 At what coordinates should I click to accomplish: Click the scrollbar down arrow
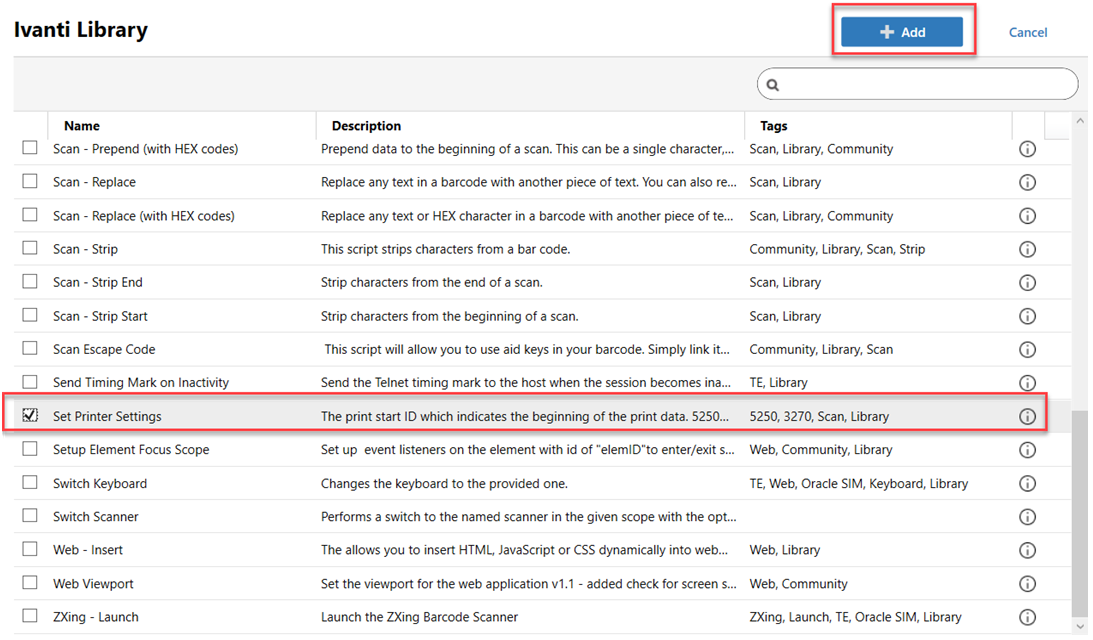(1080, 627)
